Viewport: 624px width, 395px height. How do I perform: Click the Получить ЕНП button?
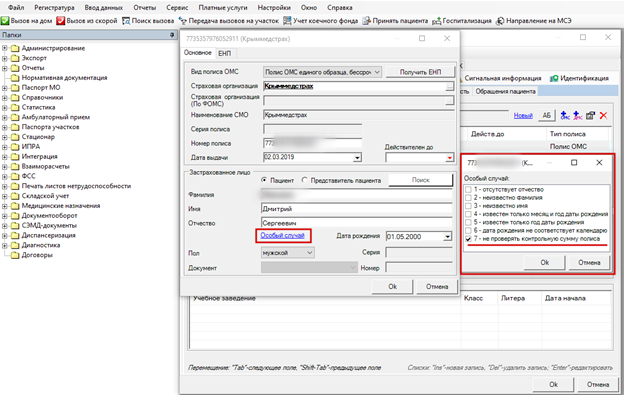point(420,72)
